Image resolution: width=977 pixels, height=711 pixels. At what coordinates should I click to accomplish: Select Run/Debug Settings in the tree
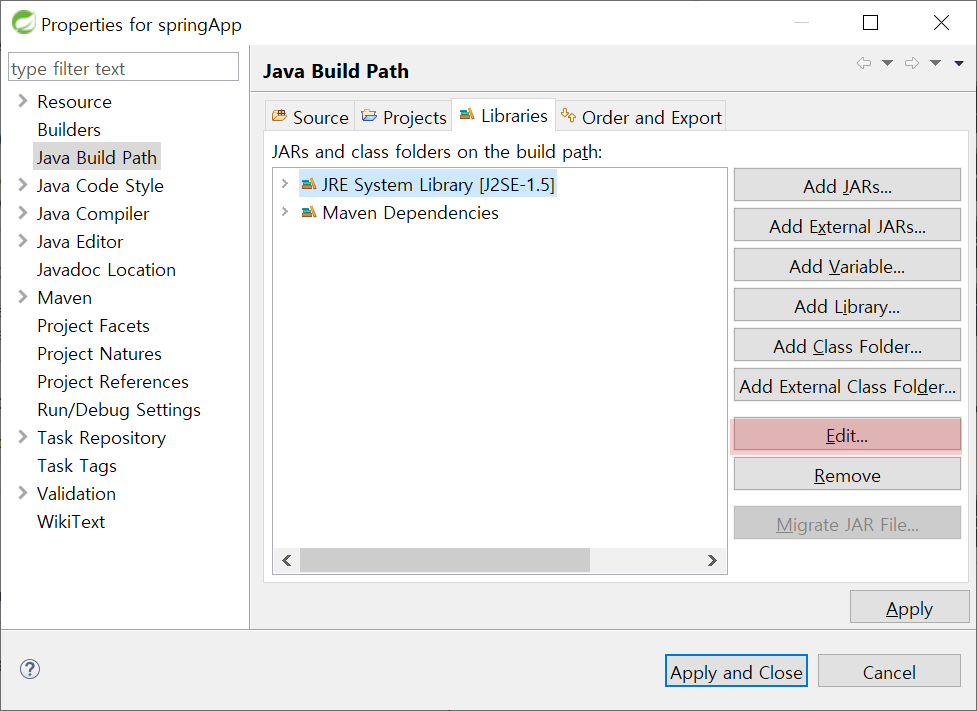tap(118, 409)
